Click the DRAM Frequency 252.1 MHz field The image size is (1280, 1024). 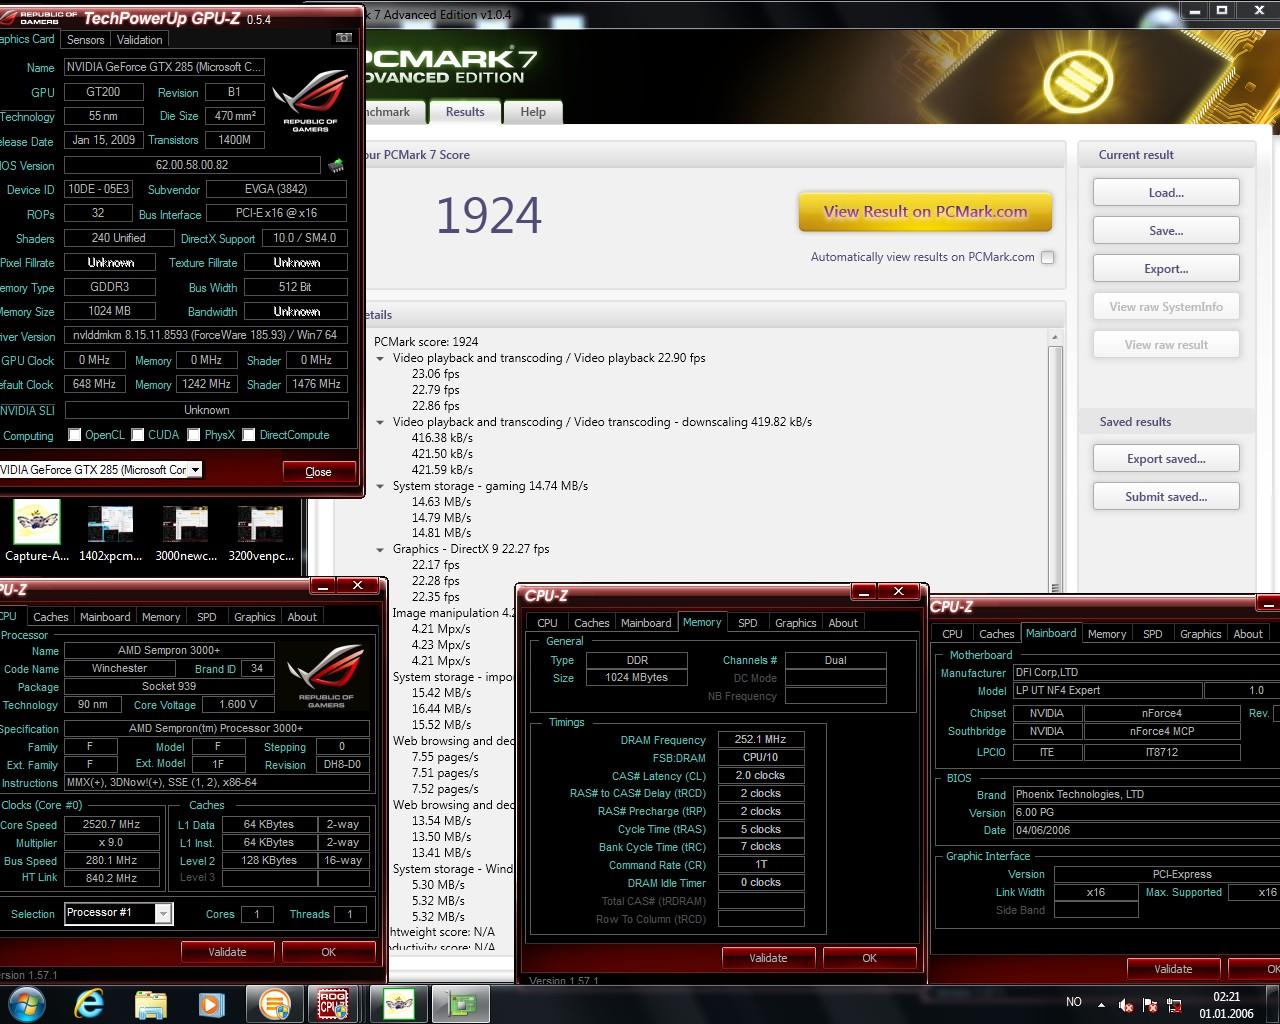click(x=760, y=740)
